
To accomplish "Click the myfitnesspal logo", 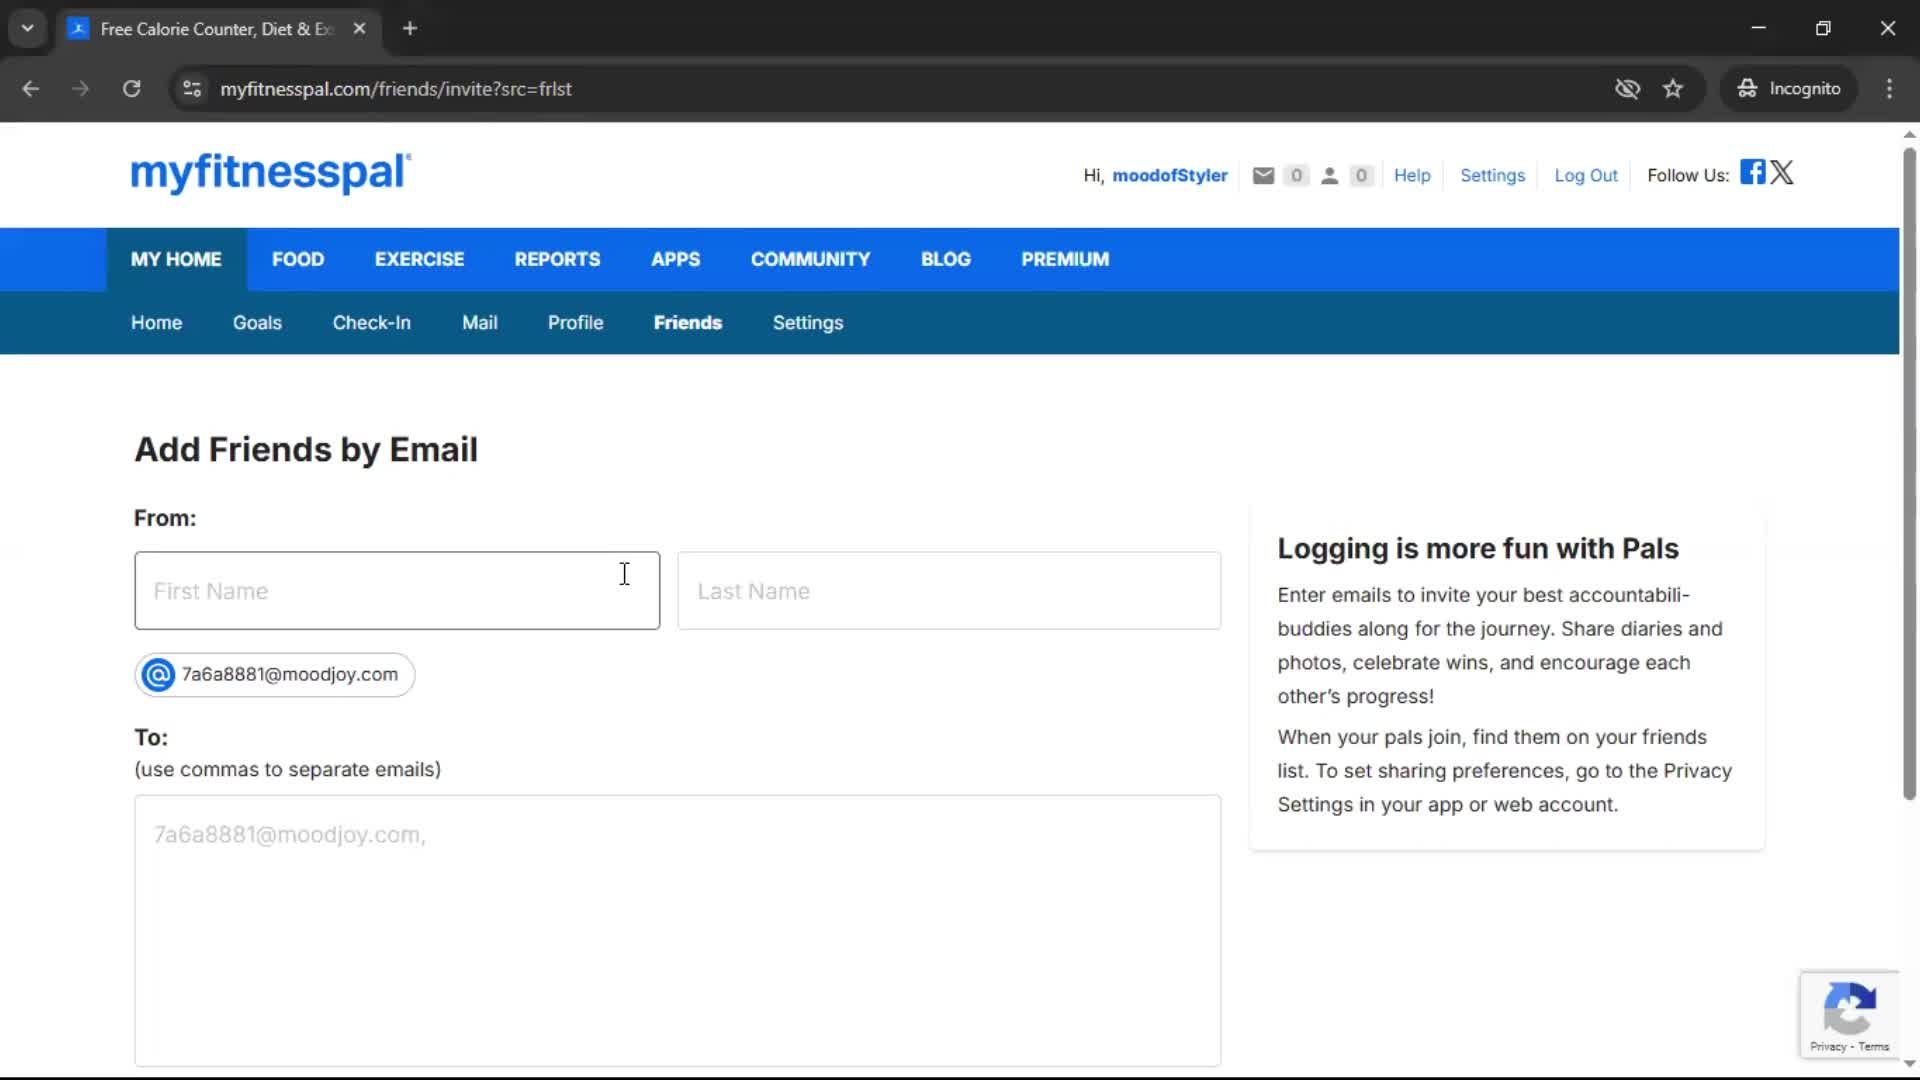I will point(270,173).
